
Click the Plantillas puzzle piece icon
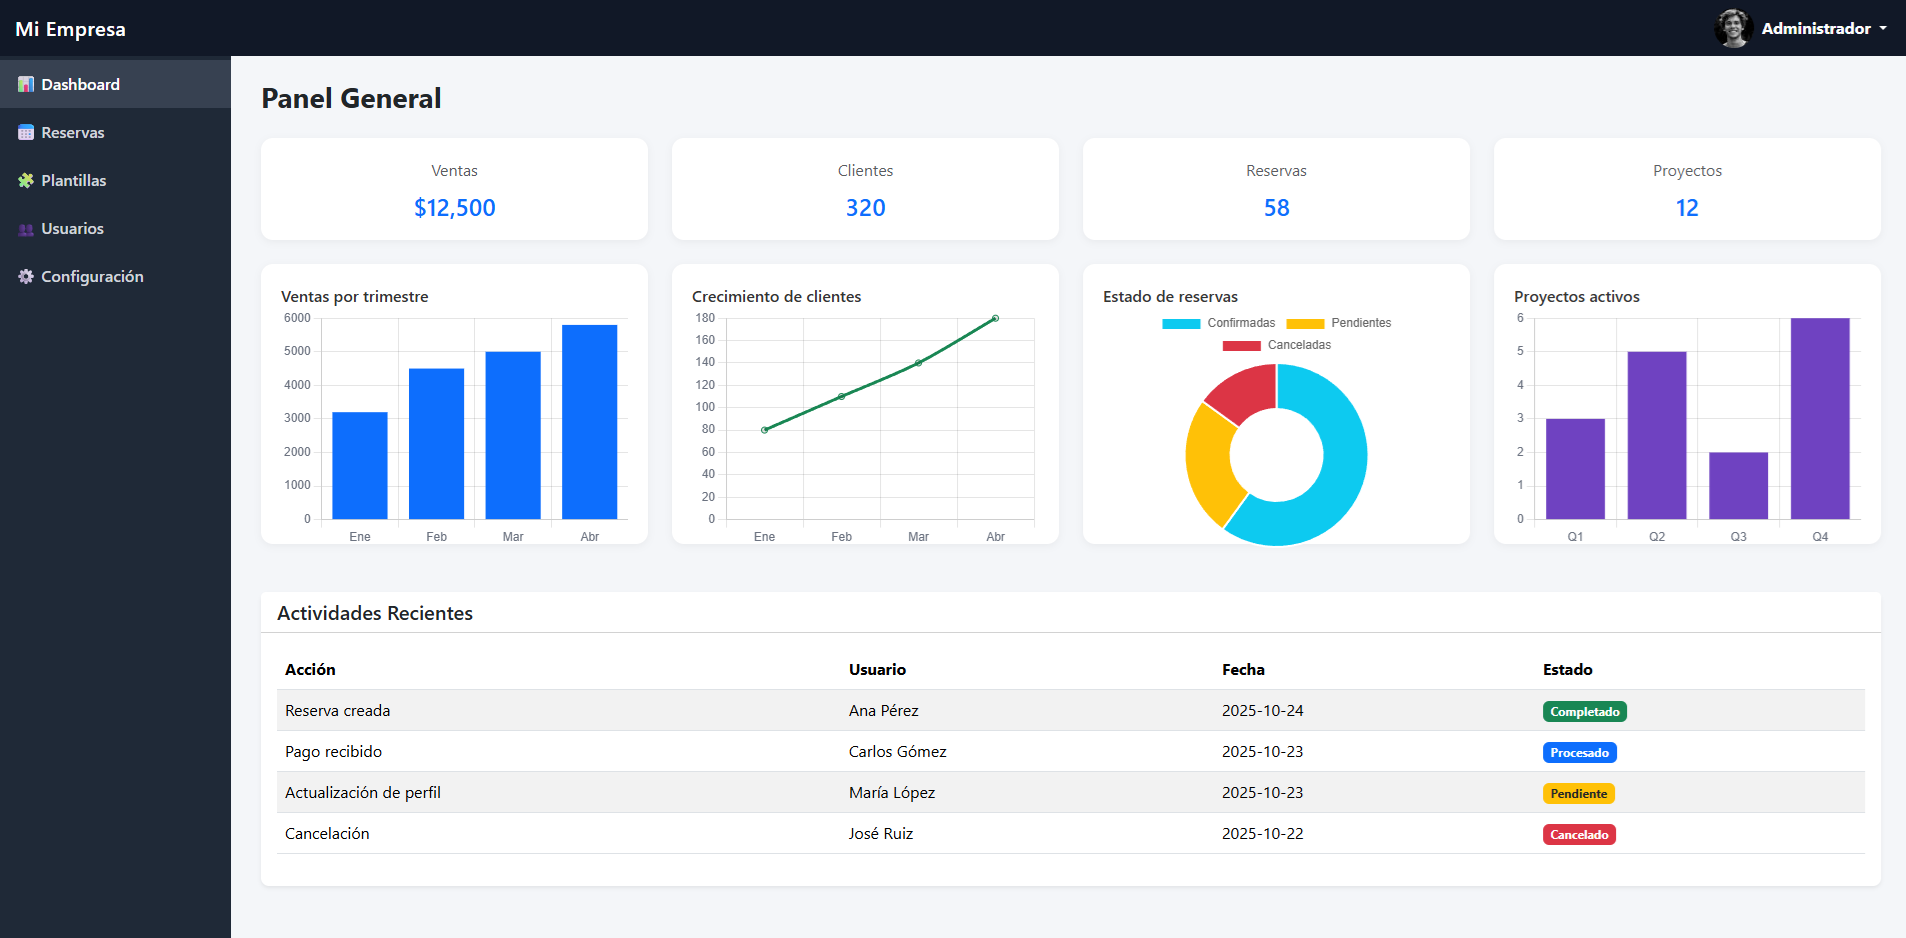click(x=26, y=181)
